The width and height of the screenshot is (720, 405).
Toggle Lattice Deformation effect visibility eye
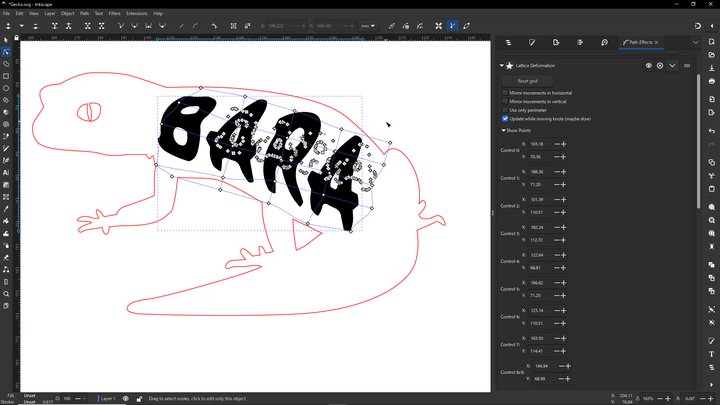click(x=648, y=65)
